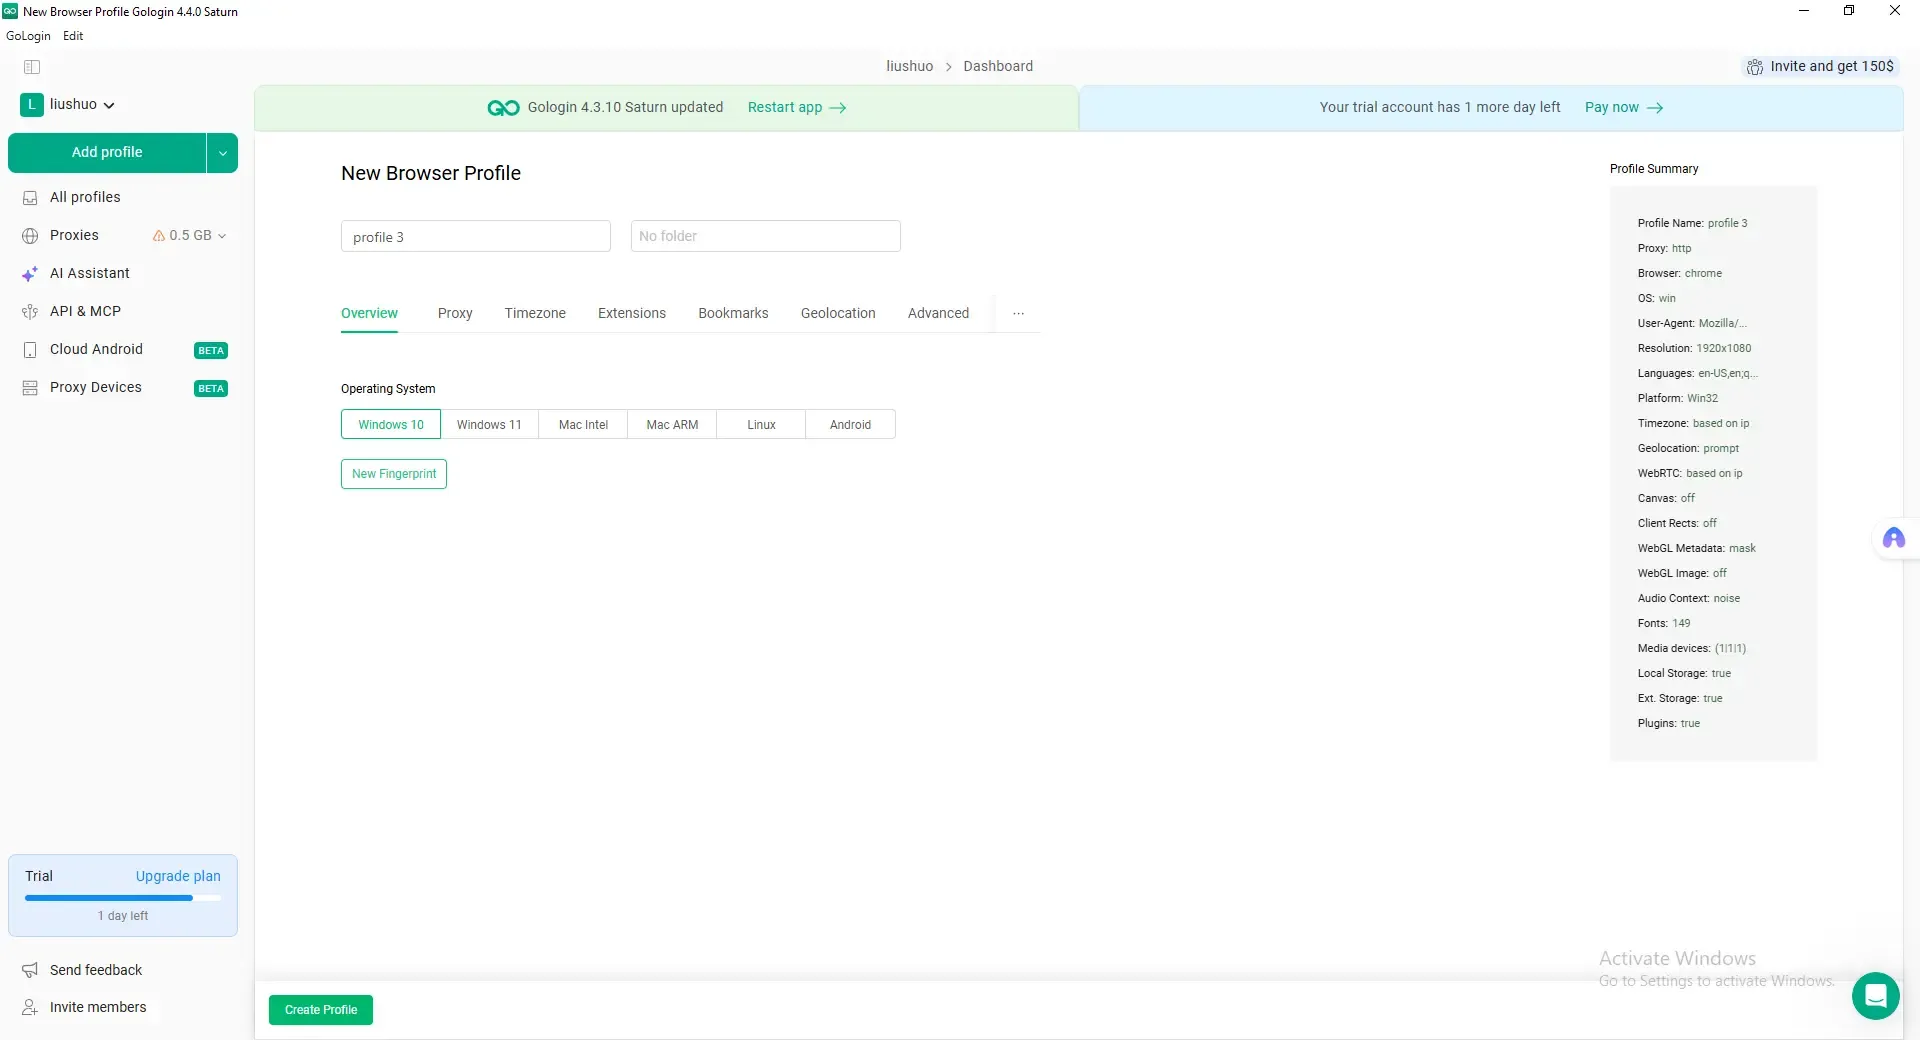1920x1040 pixels.
Task: Go to the Geolocation tab
Action: pos(838,313)
